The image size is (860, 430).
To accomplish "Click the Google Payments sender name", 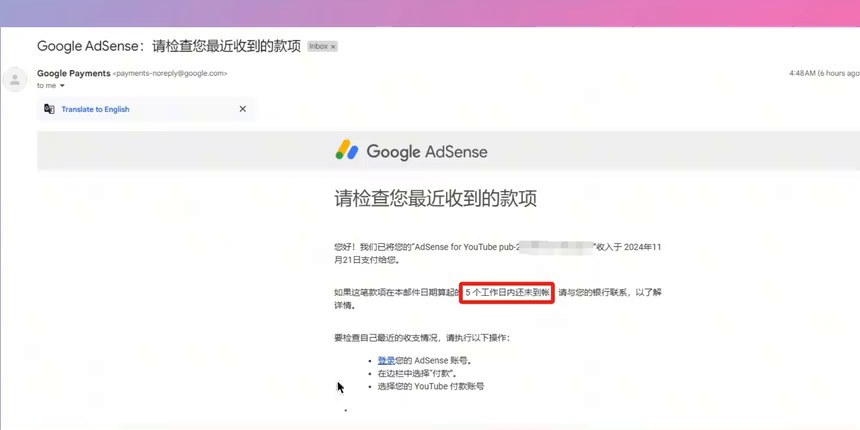I will (x=73, y=73).
